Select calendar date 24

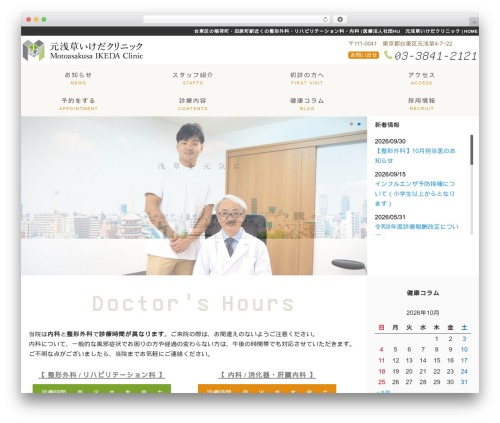(464, 371)
